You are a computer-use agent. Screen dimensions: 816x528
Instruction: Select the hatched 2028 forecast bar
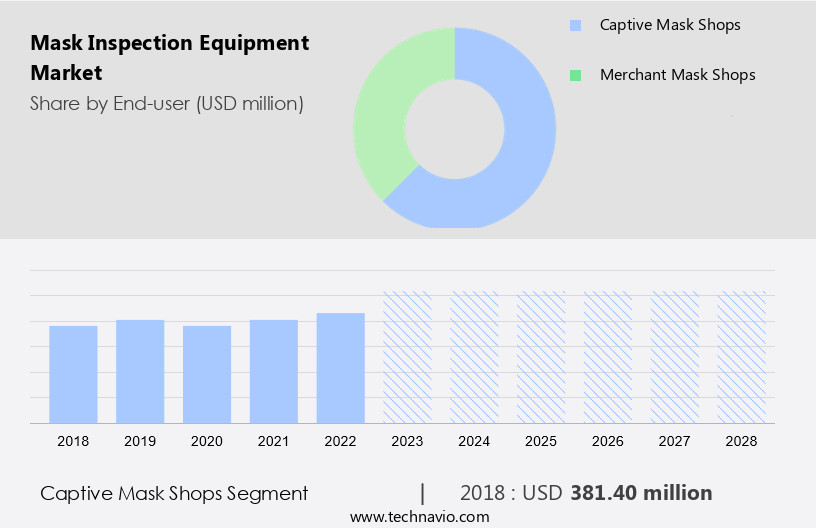click(742, 357)
